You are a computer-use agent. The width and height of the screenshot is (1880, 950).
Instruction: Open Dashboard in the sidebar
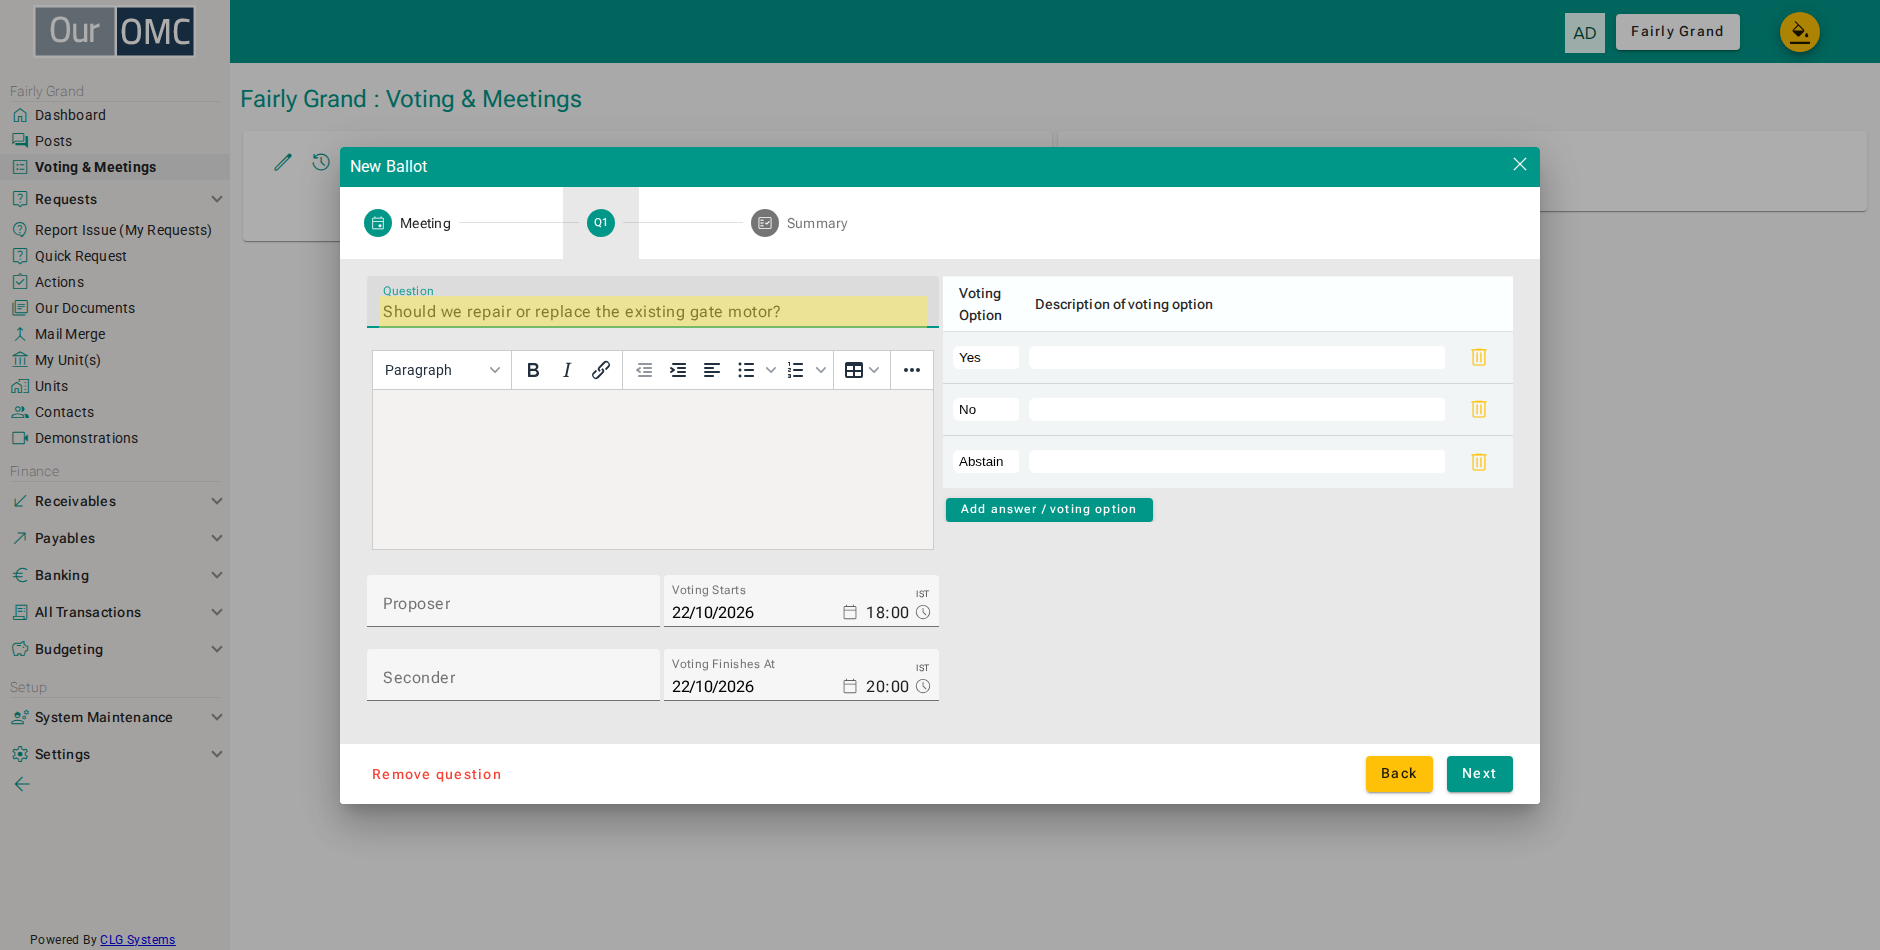tap(70, 115)
